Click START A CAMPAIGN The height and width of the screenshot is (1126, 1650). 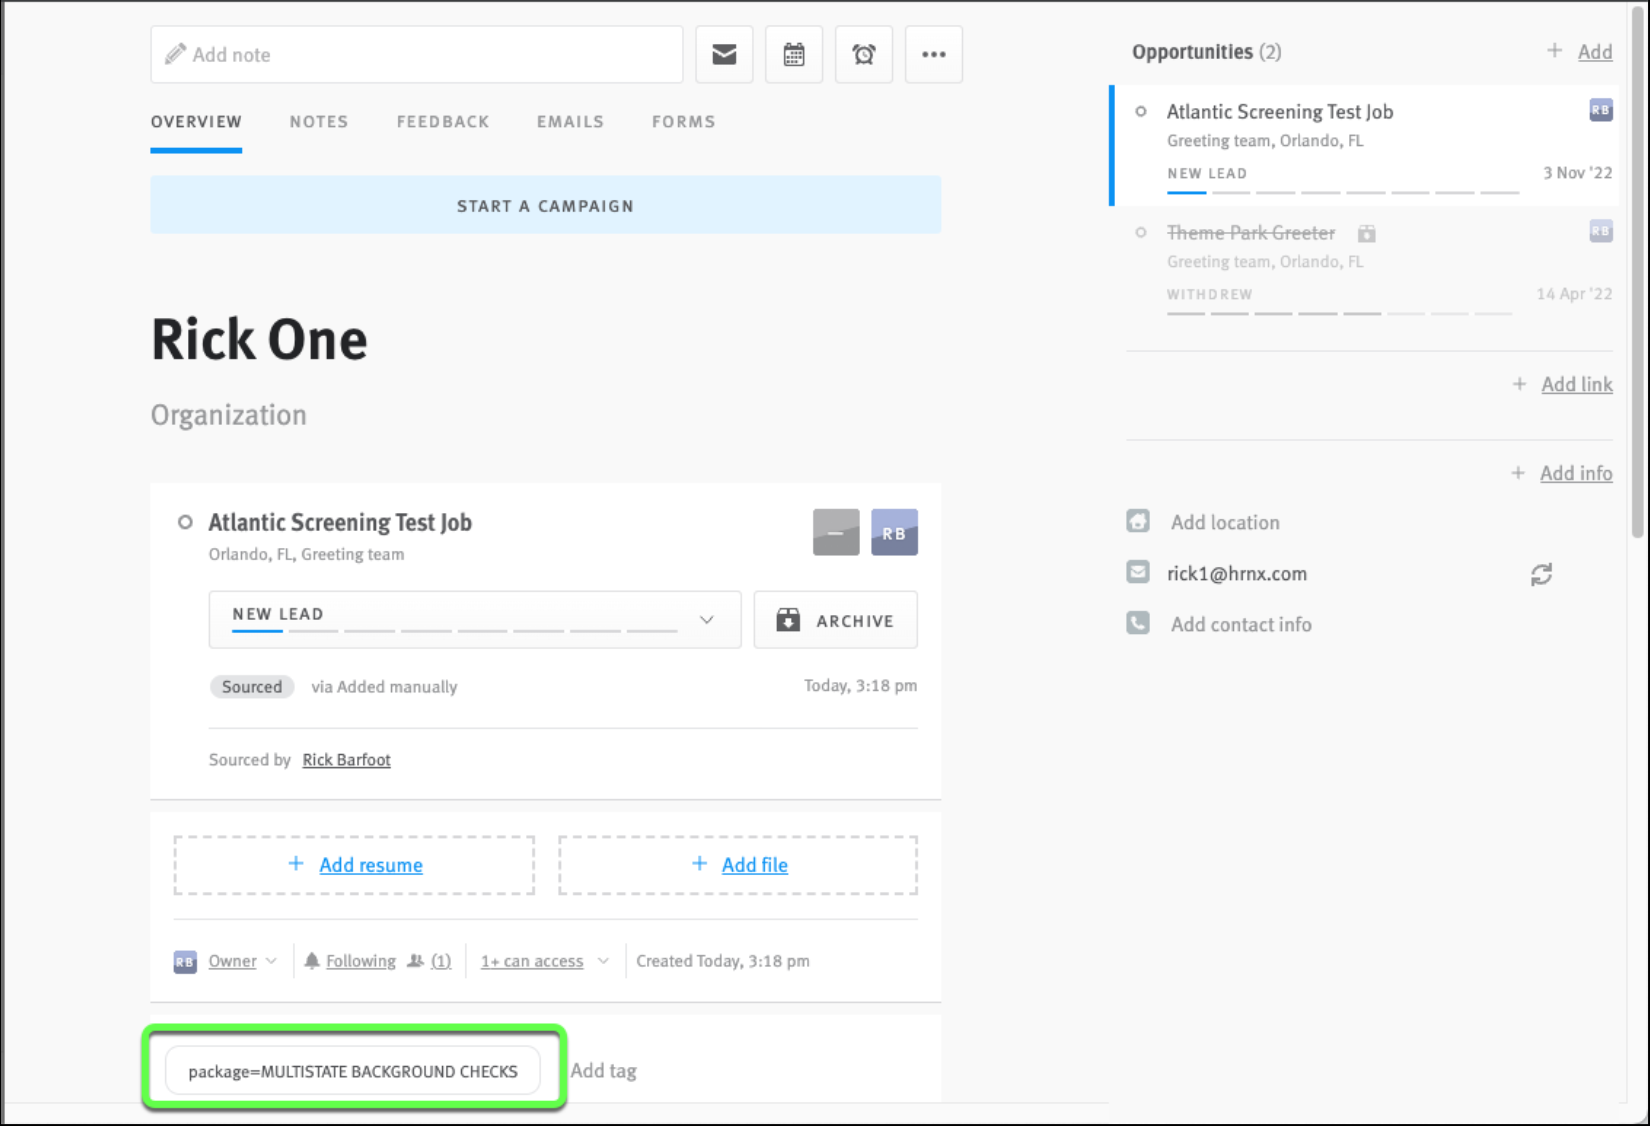(x=545, y=205)
